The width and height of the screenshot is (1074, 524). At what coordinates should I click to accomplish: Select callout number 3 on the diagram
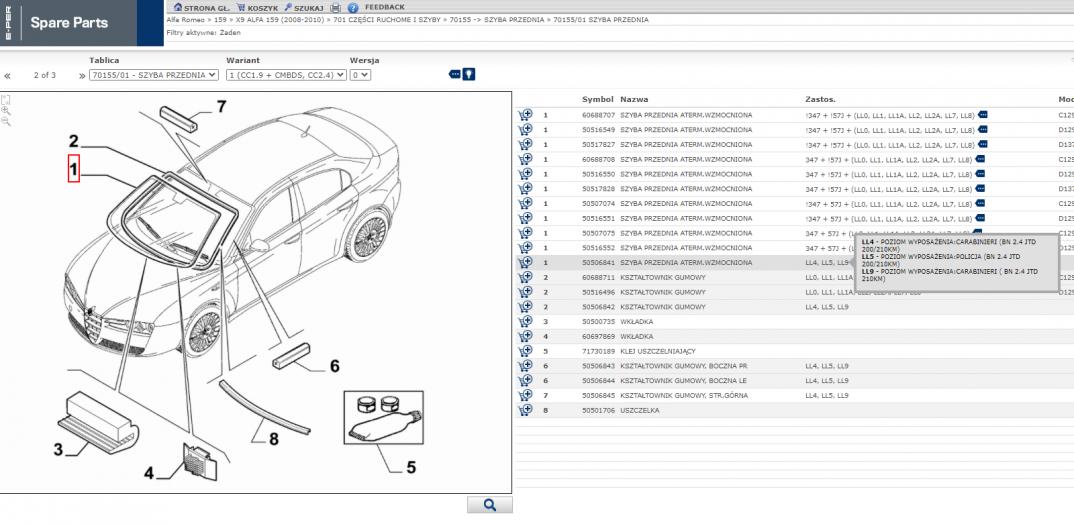coord(59,450)
